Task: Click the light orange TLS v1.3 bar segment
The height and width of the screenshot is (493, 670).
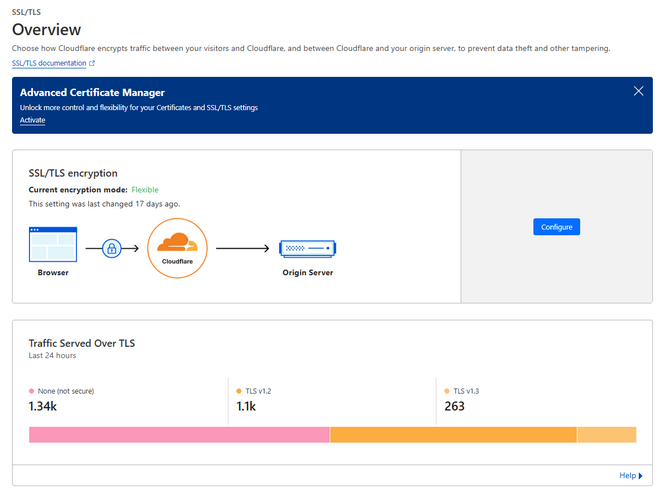Action: tap(607, 434)
